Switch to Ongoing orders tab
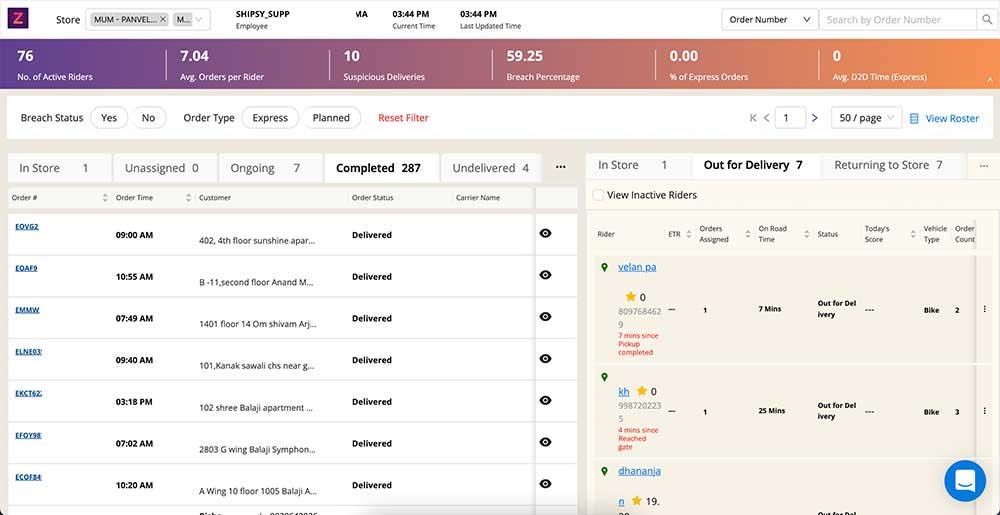This screenshot has width=1000, height=515. [x=271, y=168]
